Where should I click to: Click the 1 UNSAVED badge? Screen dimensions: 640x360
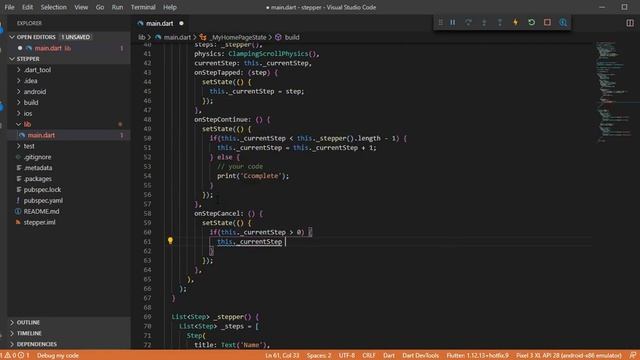click(76, 37)
